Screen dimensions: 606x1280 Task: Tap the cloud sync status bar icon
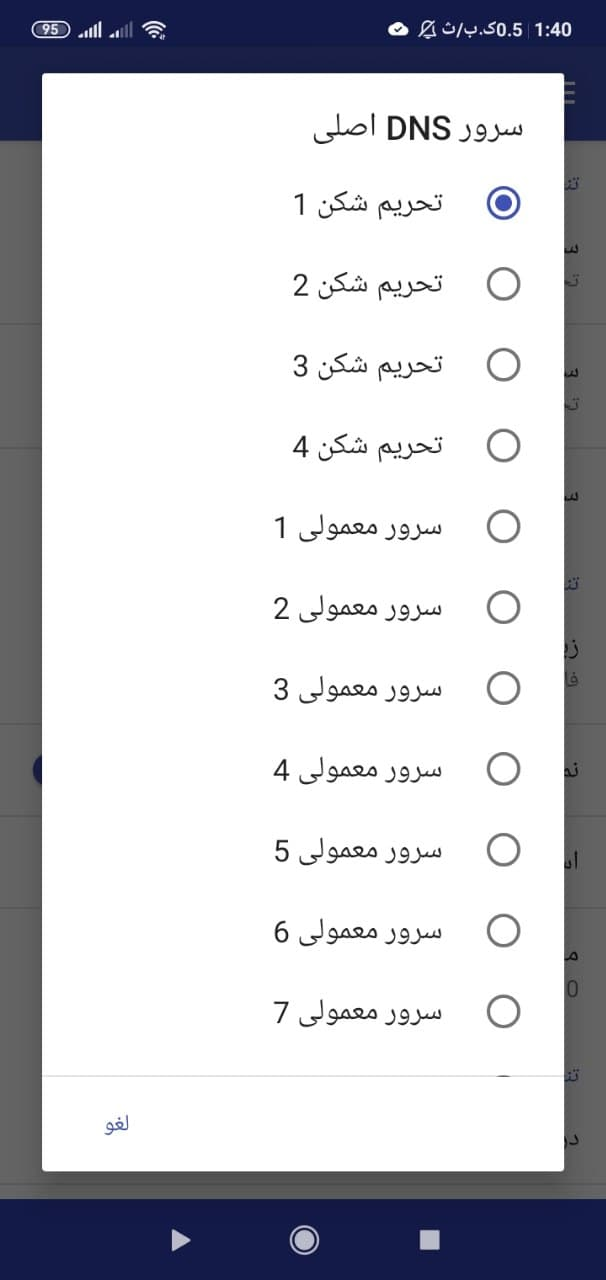[x=396, y=29]
